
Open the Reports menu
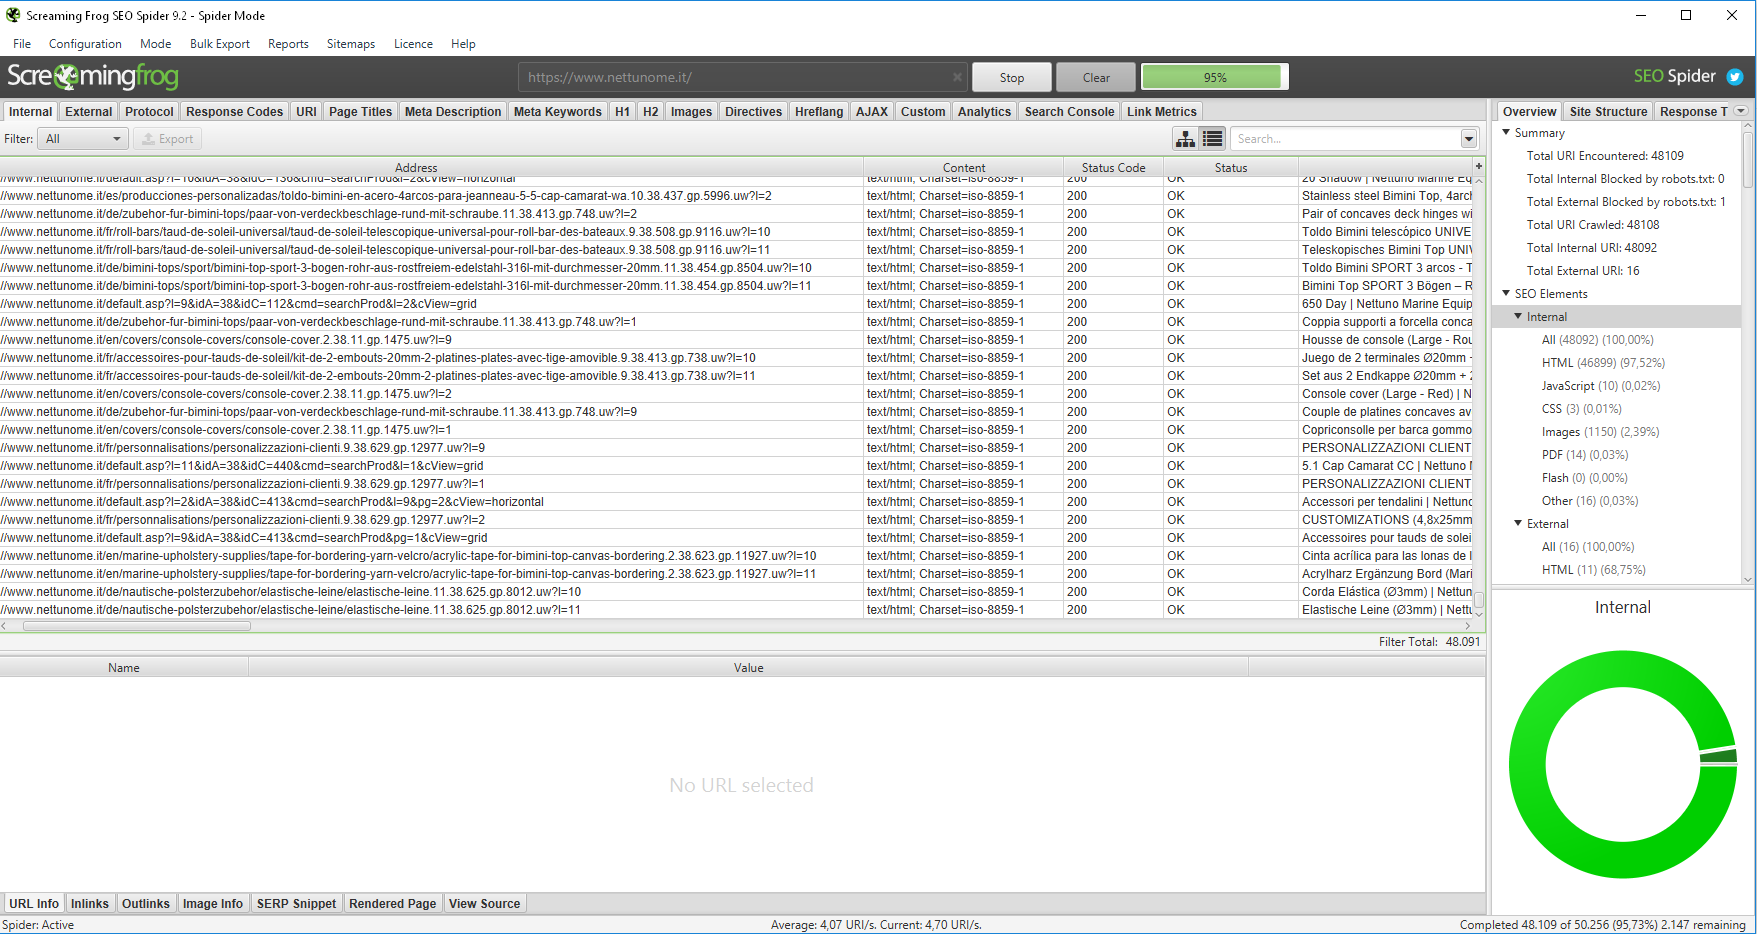click(288, 44)
